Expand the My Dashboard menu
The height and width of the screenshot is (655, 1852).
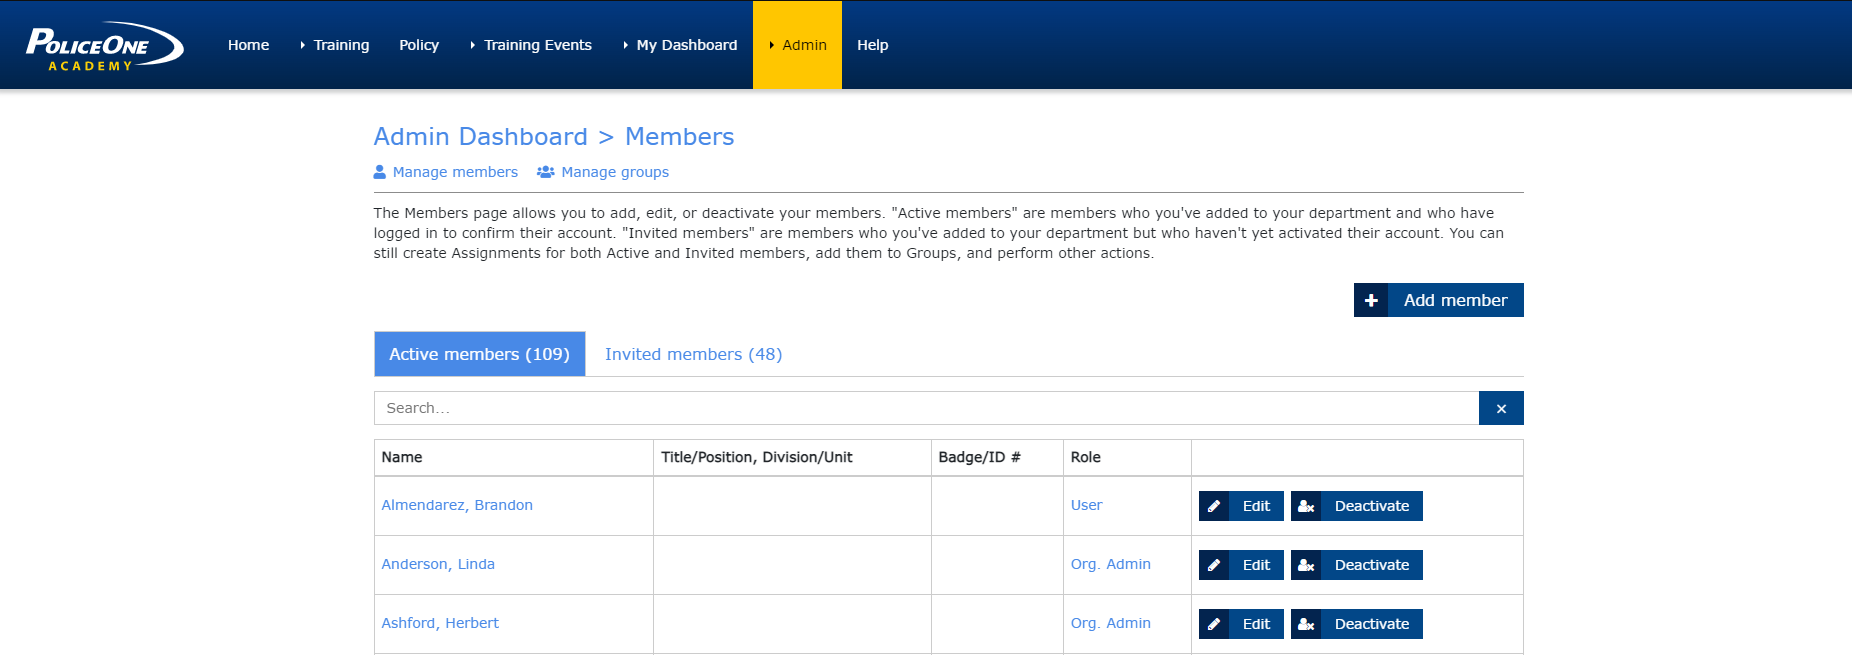[x=679, y=45]
